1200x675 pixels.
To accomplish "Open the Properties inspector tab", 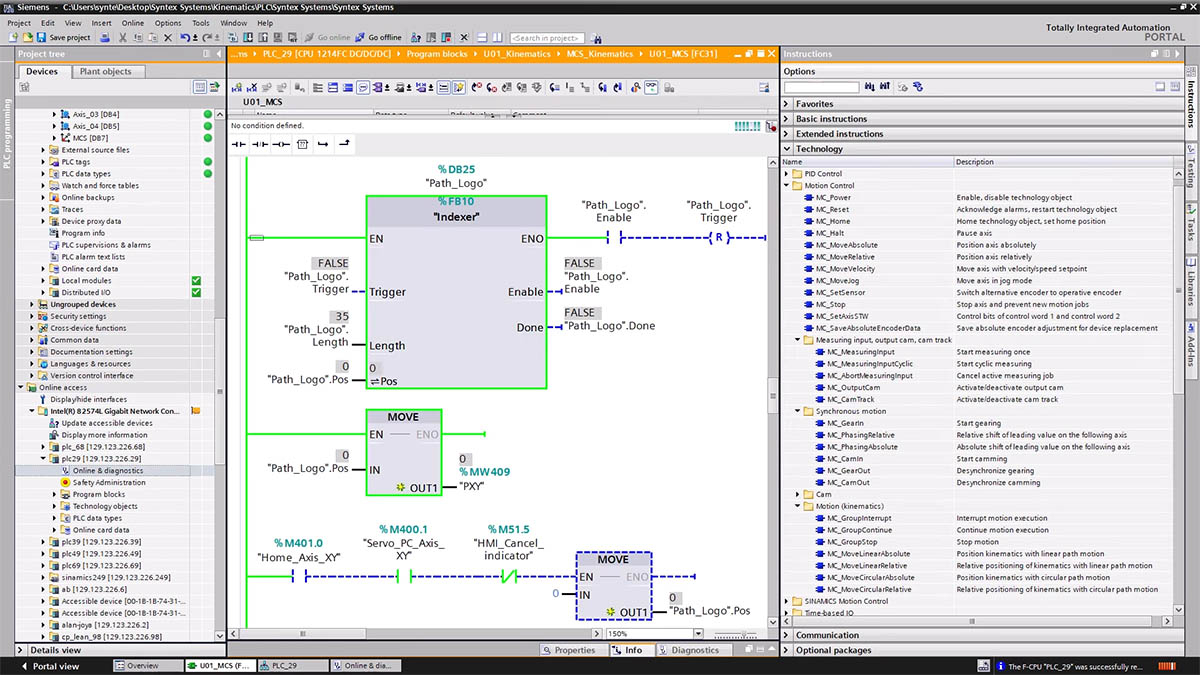I will pyautogui.click(x=568, y=650).
